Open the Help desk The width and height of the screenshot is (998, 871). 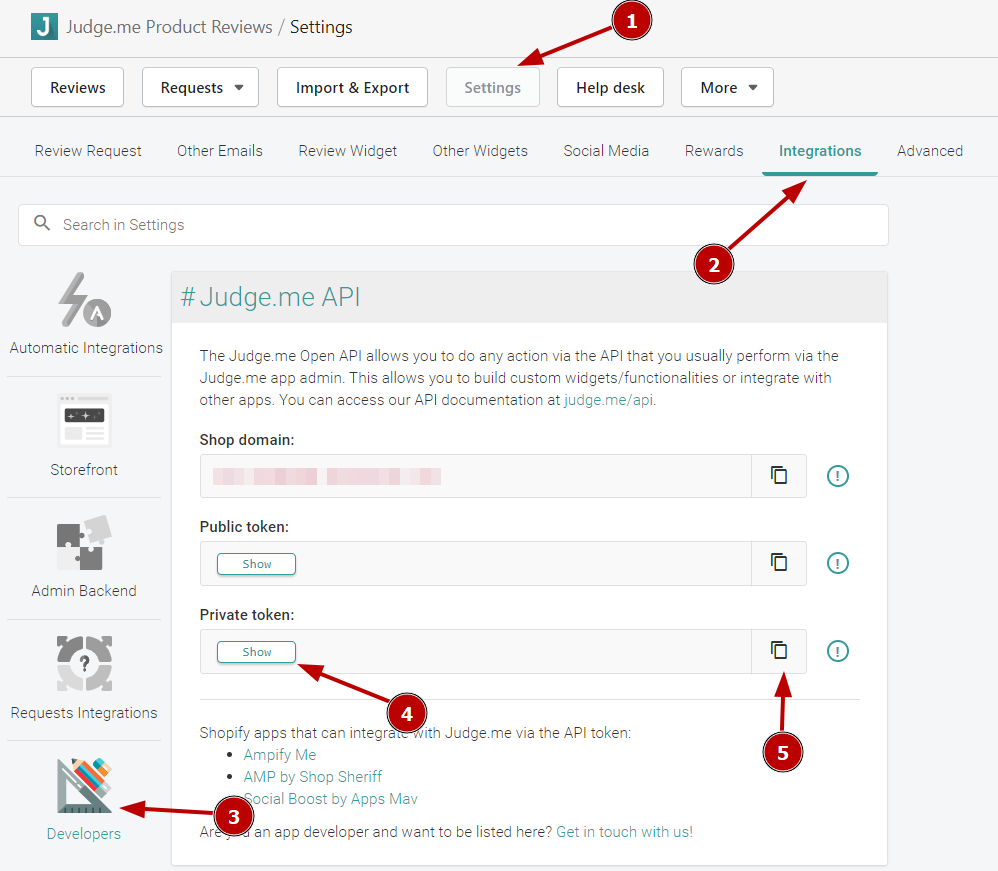point(610,87)
